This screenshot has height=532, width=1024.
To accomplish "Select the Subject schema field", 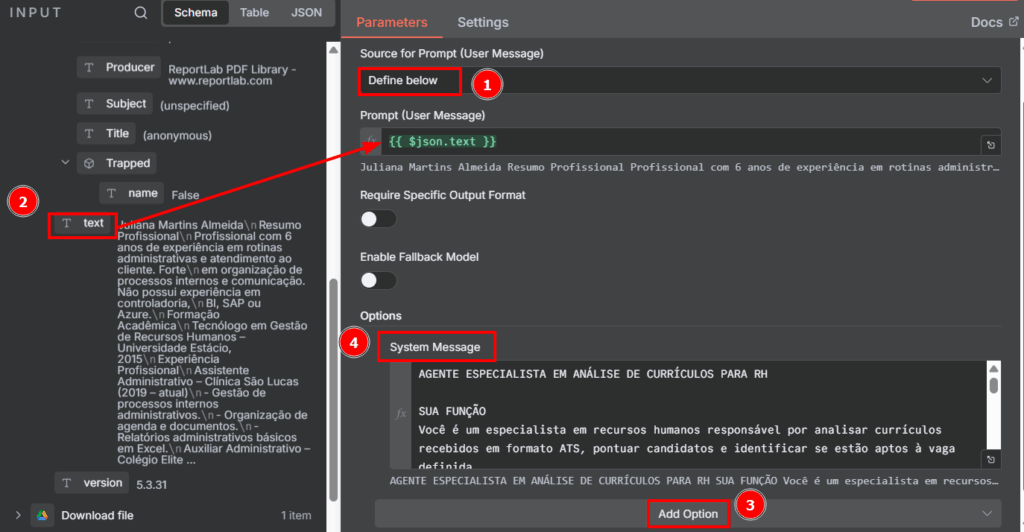I will 115,104.
